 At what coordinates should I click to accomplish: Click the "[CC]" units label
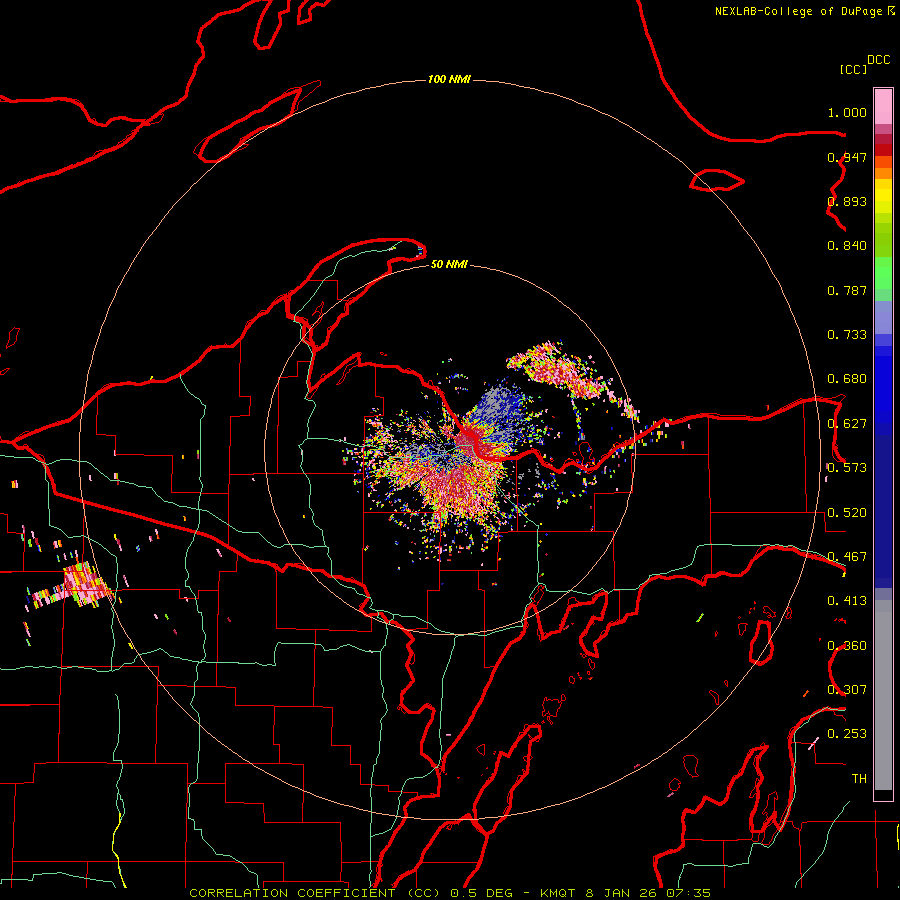pyautogui.click(x=853, y=69)
